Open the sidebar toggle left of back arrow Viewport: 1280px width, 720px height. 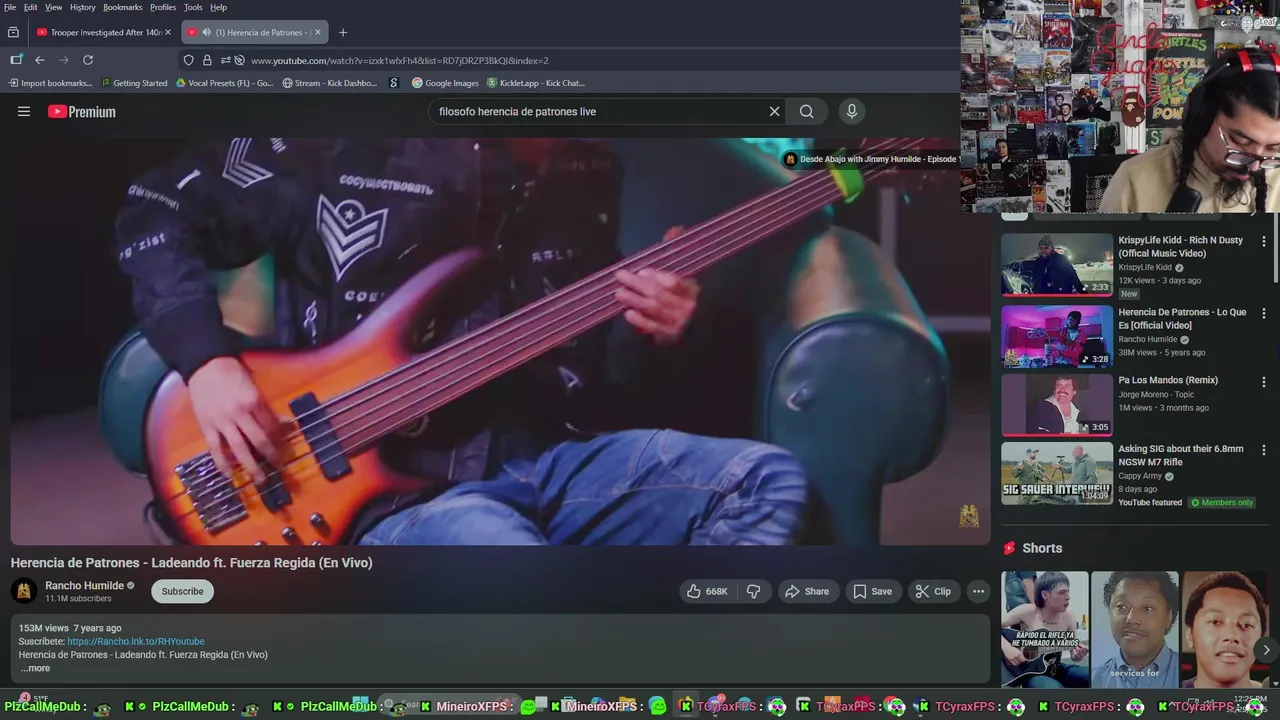[16, 60]
